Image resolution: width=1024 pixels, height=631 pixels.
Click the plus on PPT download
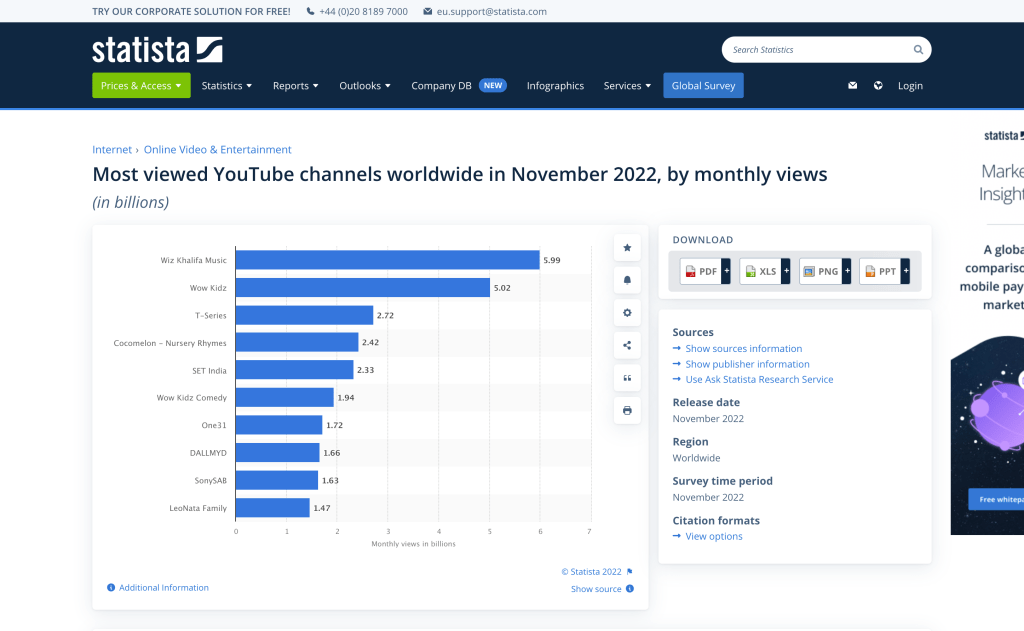tap(905, 271)
